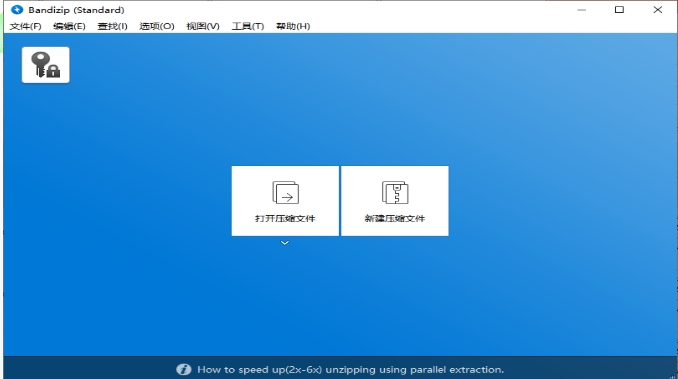Open the 文件(F) menu

[x=26, y=26]
